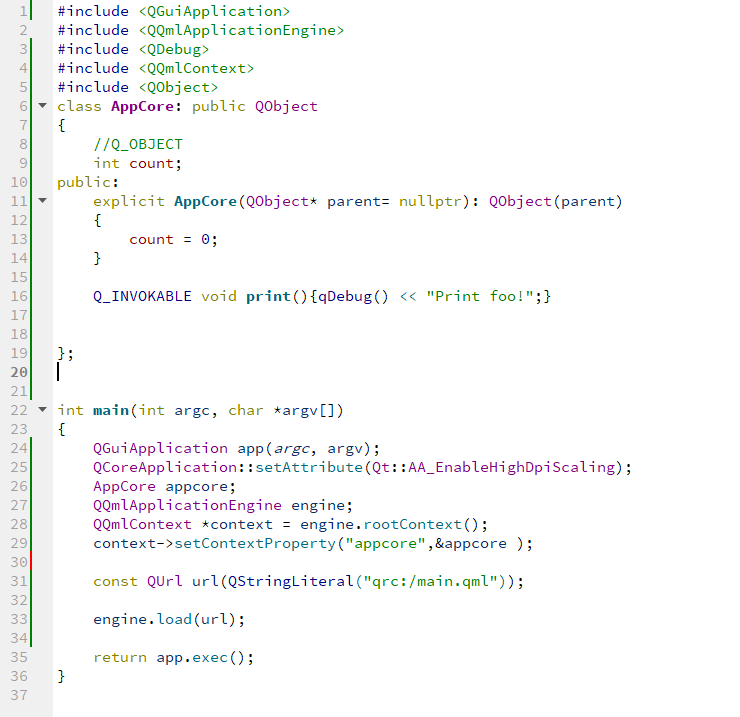This screenshot has width=740, height=717.
Task: Click the 'AppCore appcore;' declaration
Action: [164, 487]
